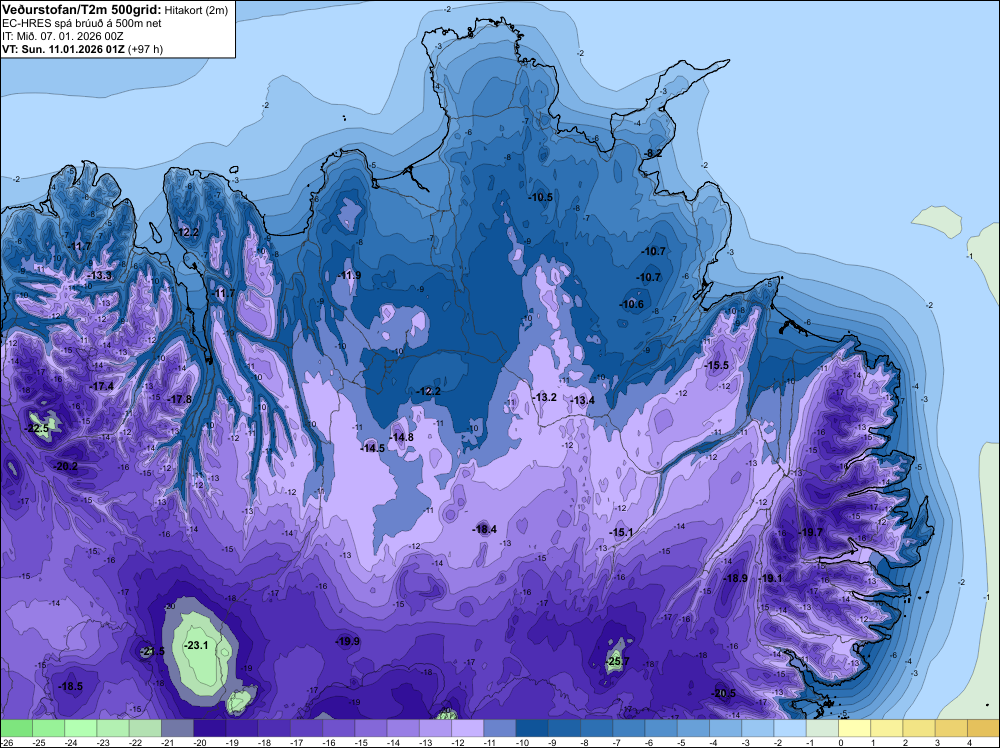Click the -15.1 temperature label
1000x748 pixels.
[x=621, y=532]
